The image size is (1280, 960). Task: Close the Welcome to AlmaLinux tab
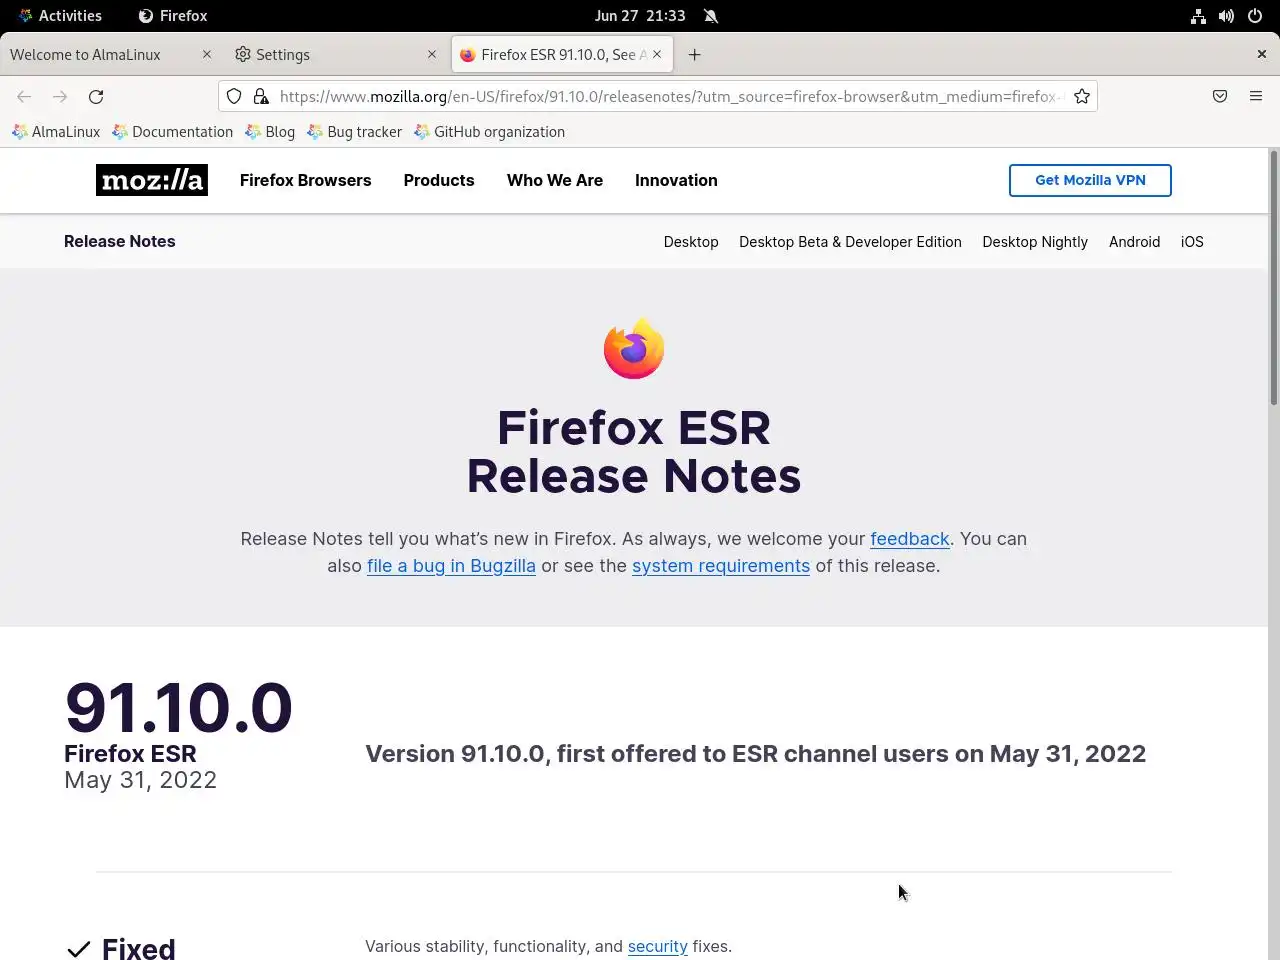207,54
